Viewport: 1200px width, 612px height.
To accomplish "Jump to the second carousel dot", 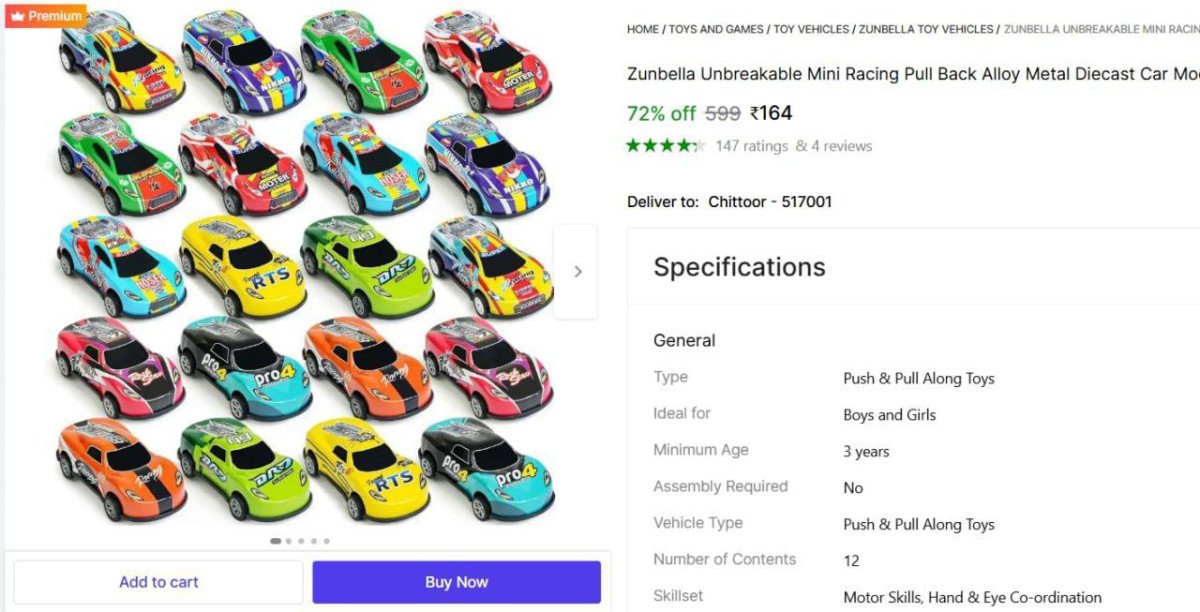I will pos(289,541).
